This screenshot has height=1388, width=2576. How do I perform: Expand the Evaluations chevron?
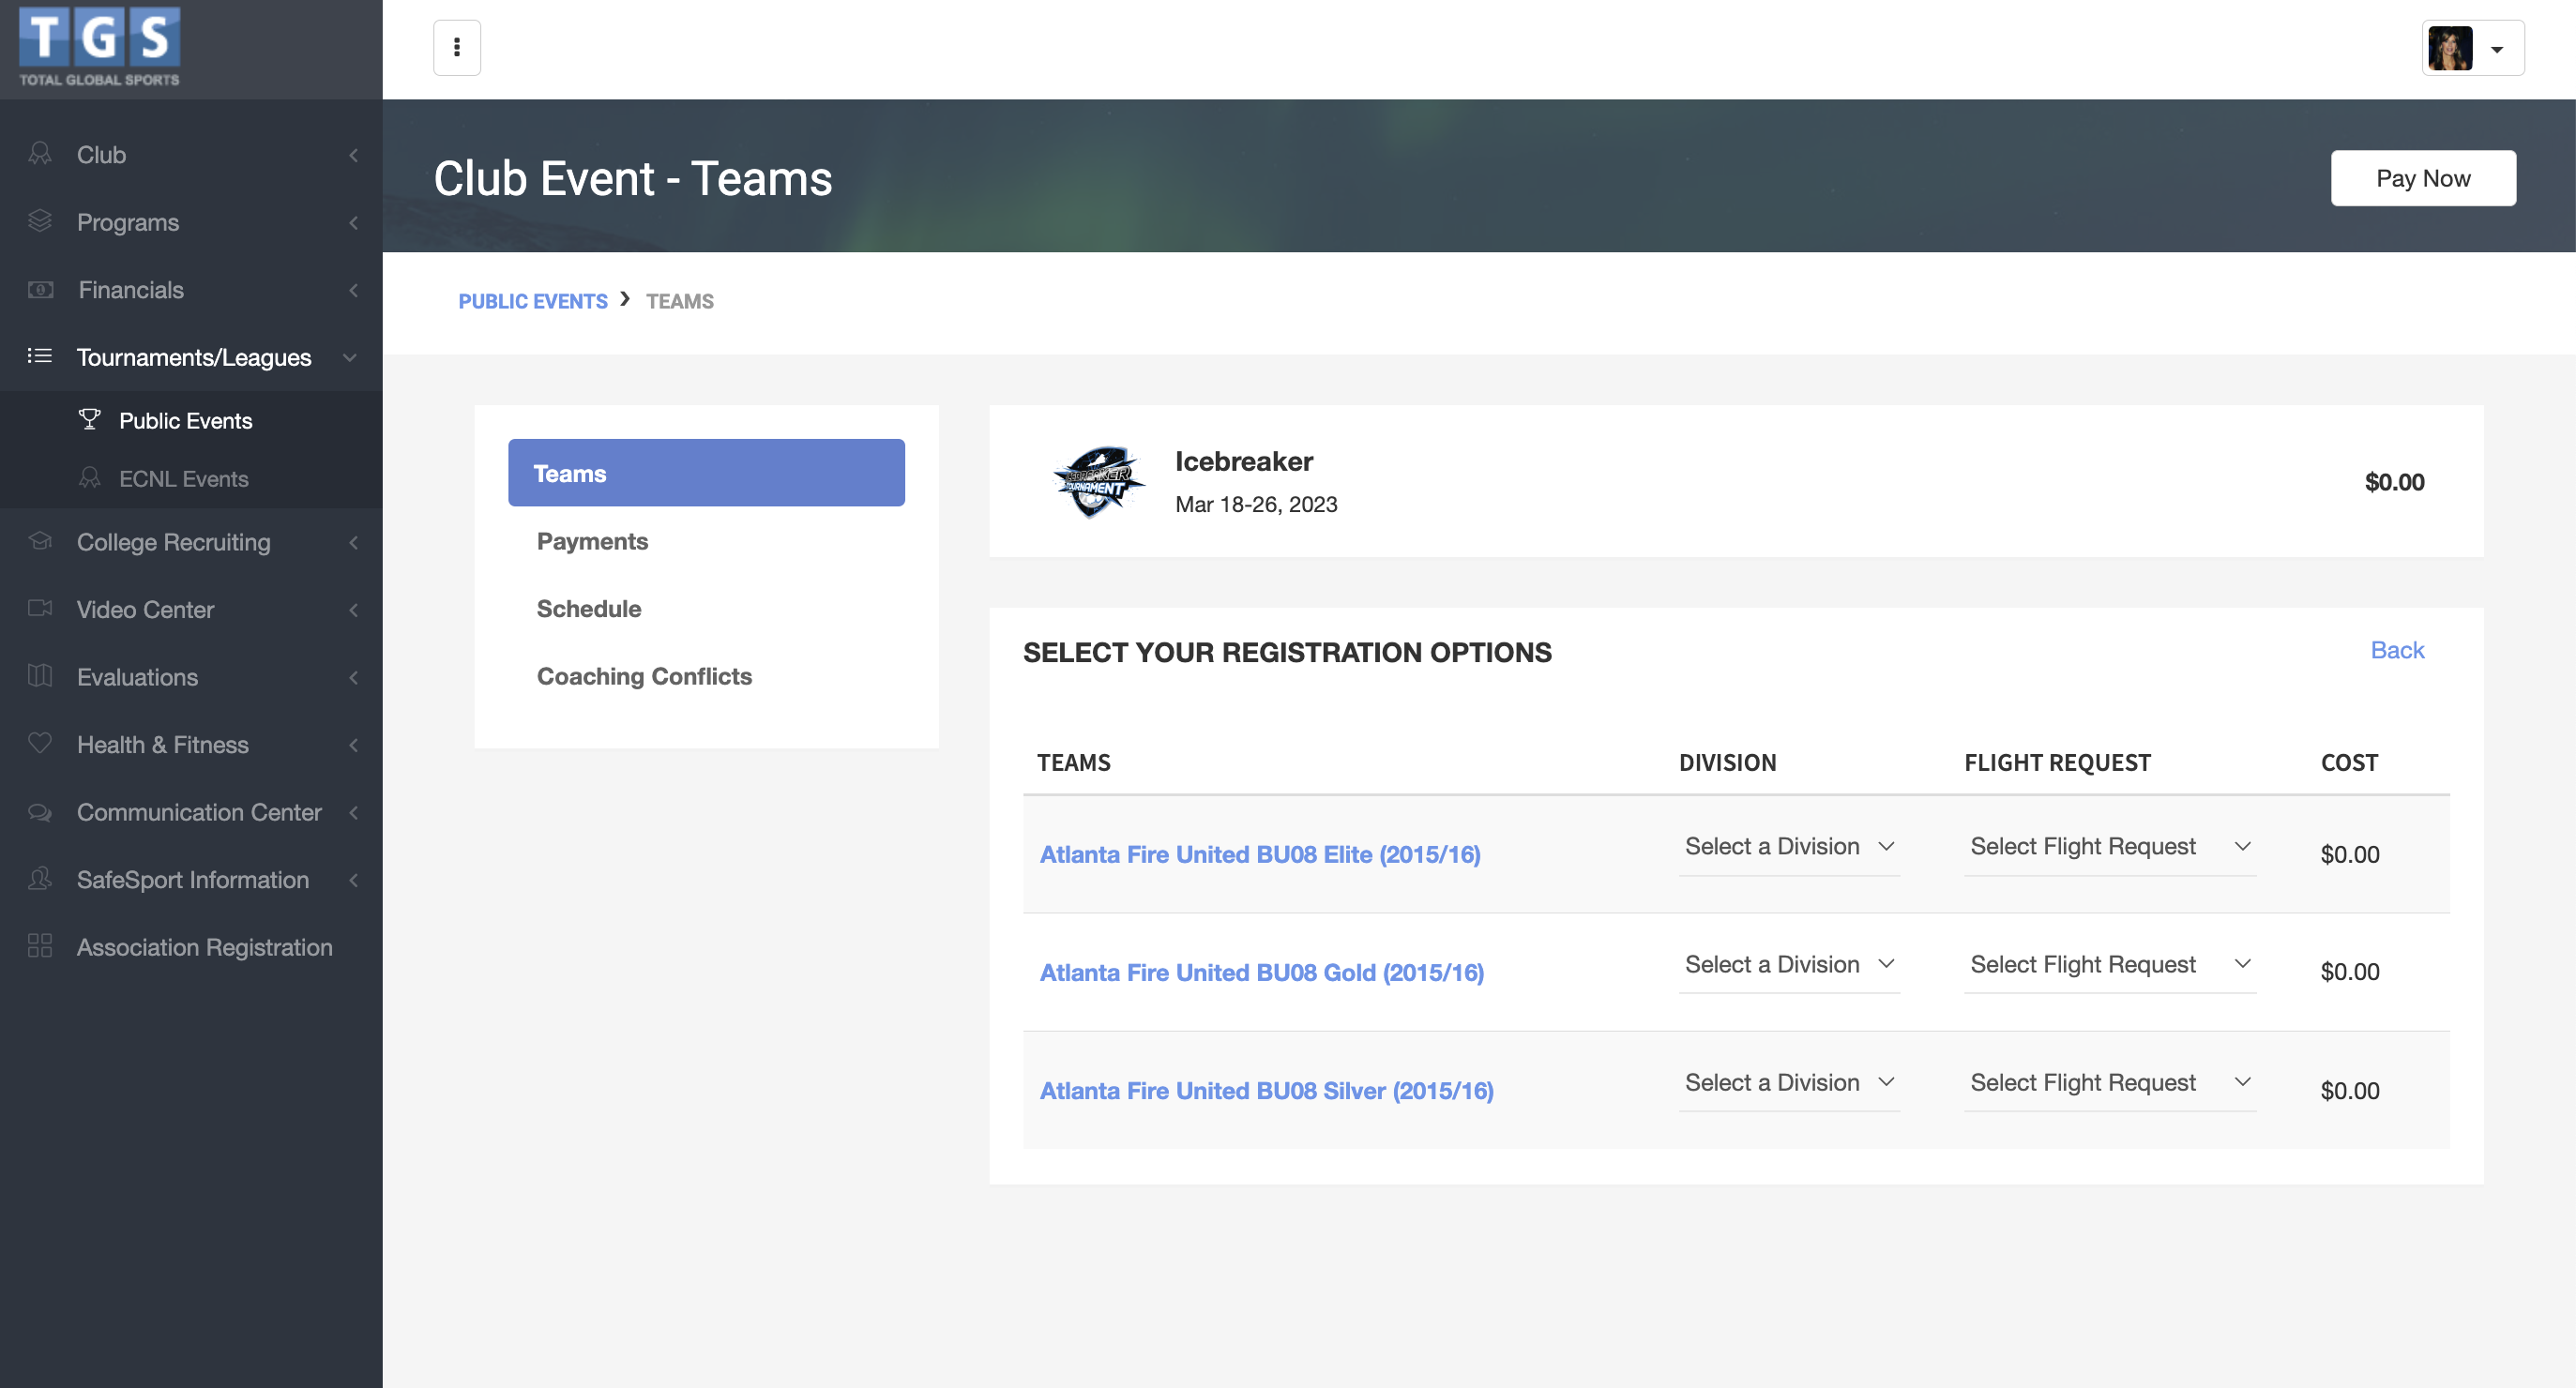[x=353, y=677]
